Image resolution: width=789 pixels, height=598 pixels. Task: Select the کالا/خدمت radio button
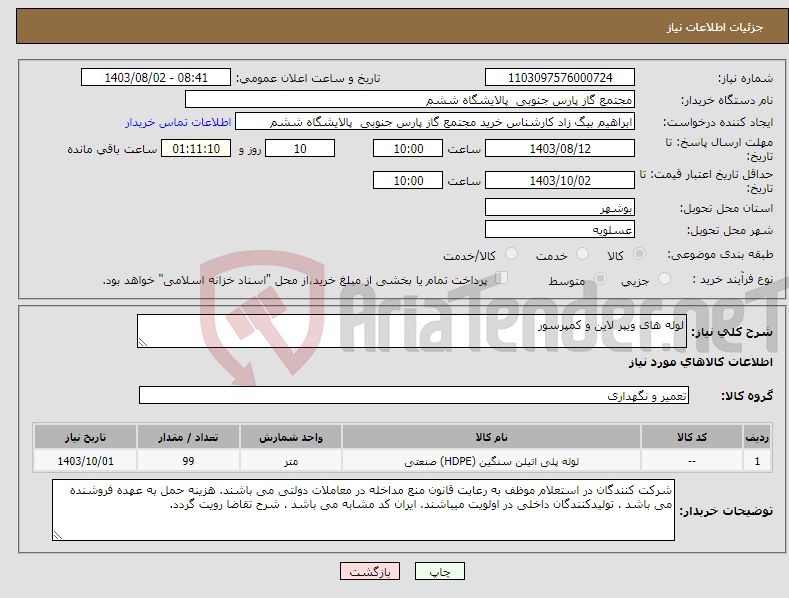click(511, 254)
